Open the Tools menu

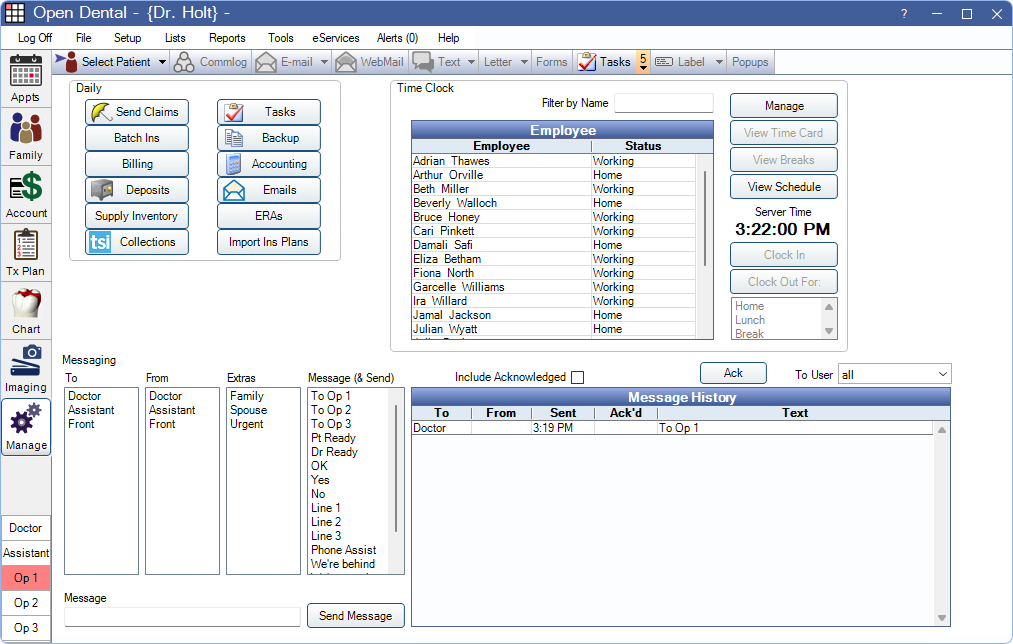pos(280,38)
